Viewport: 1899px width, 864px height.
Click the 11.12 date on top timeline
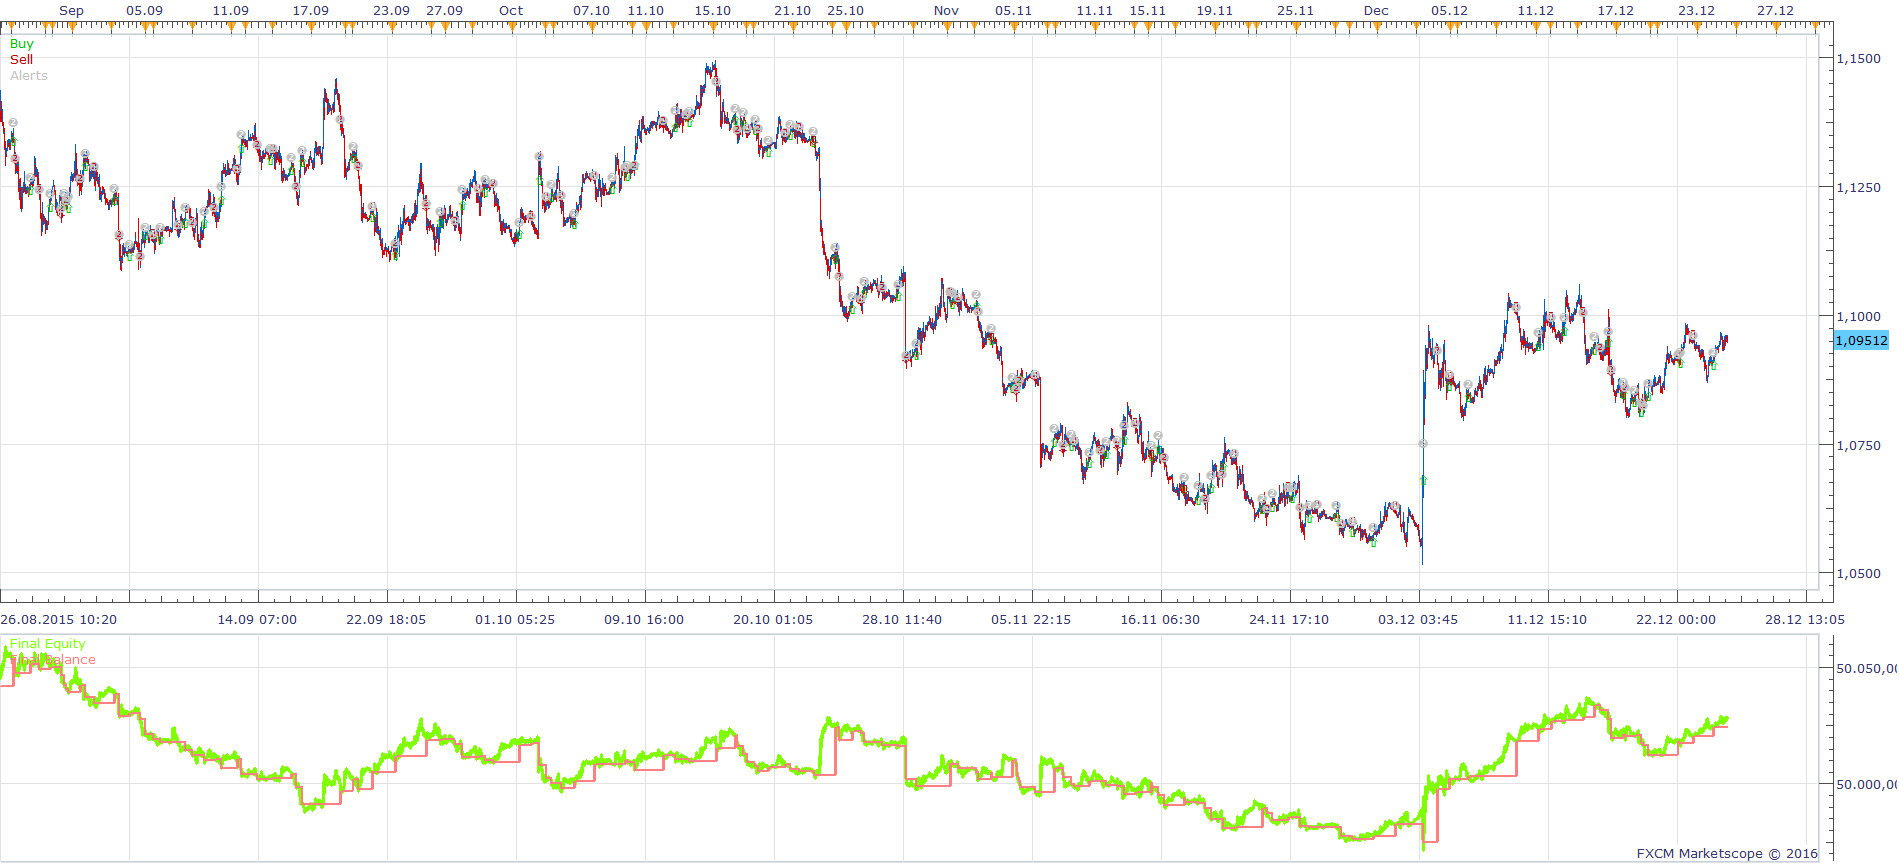click(1535, 11)
